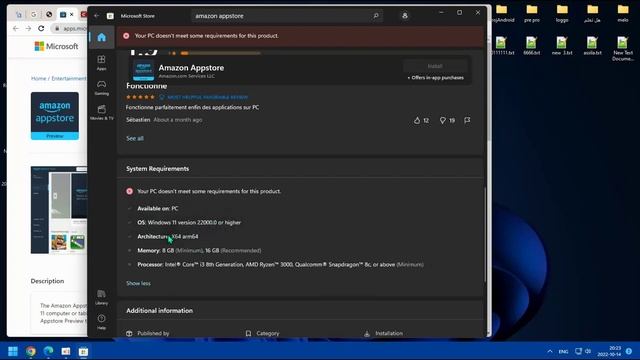This screenshot has width=640, height=360.
Task: Open the Windows Start menu
Action: [13, 351]
